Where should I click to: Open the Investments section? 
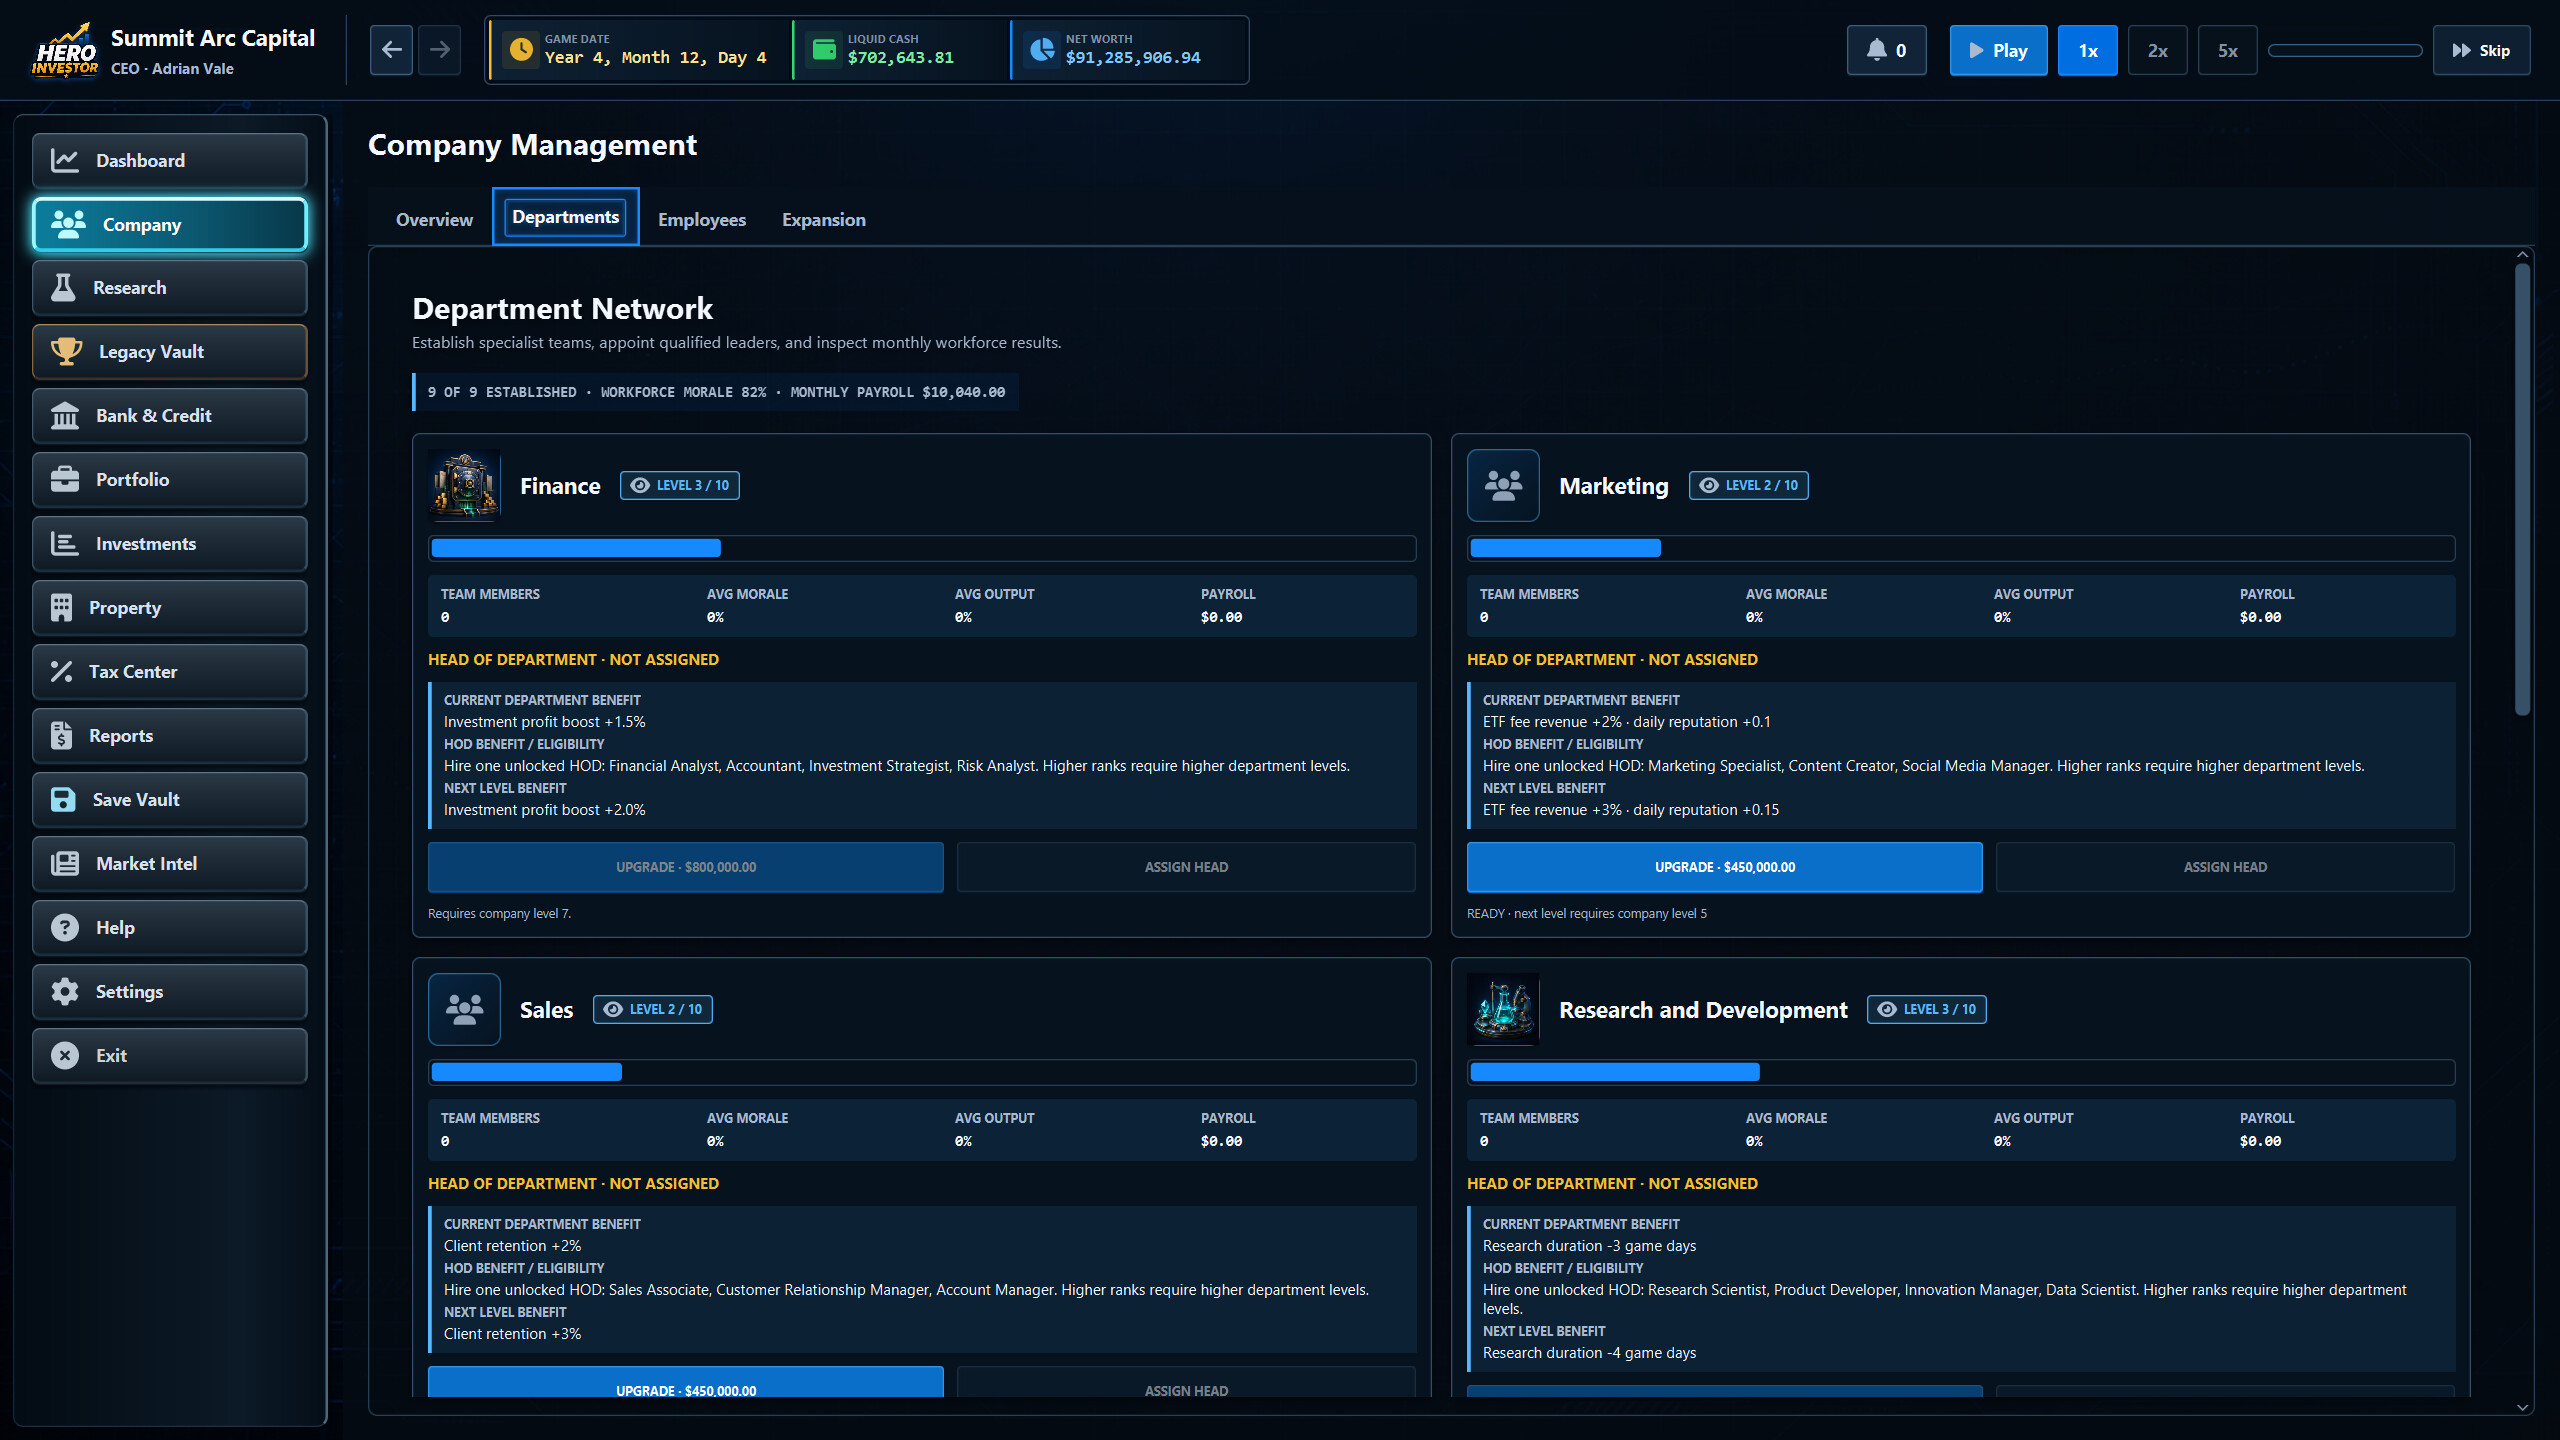(x=169, y=544)
